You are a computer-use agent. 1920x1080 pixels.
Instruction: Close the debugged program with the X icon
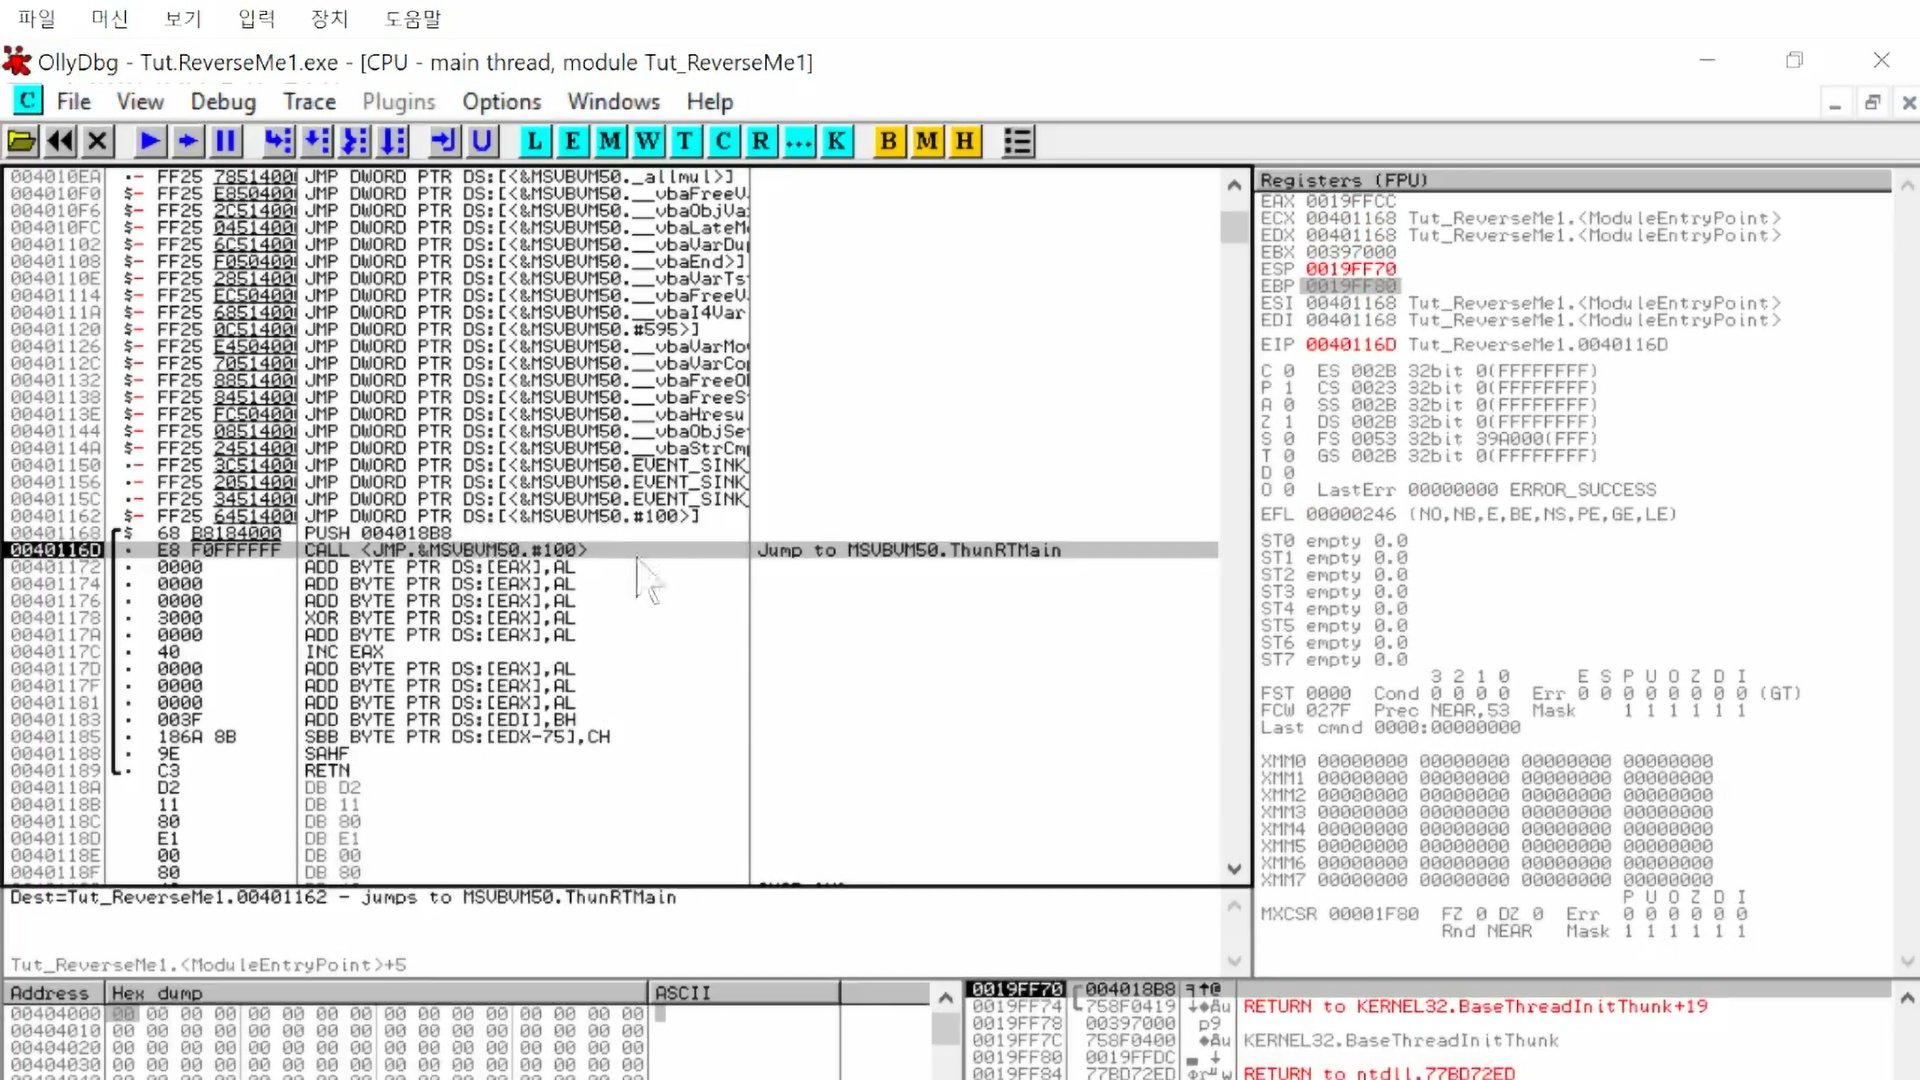pyautogui.click(x=98, y=141)
